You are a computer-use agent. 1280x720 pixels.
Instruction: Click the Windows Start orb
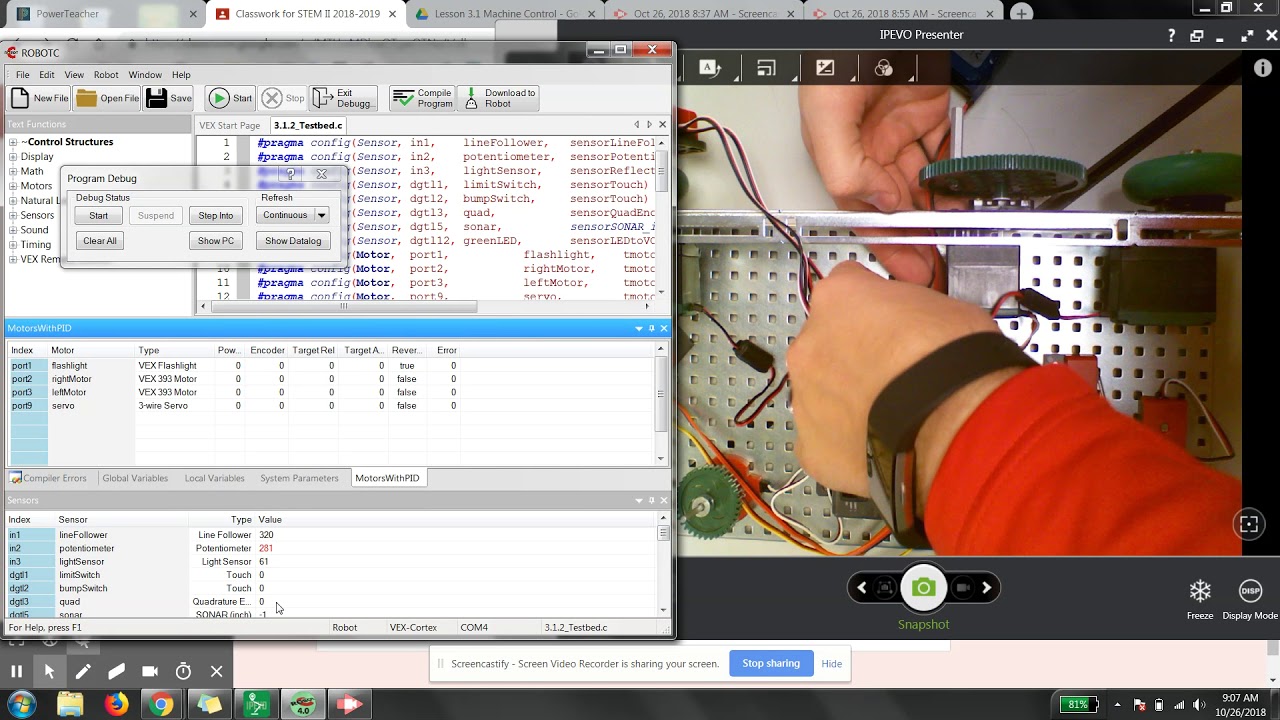[21, 704]
